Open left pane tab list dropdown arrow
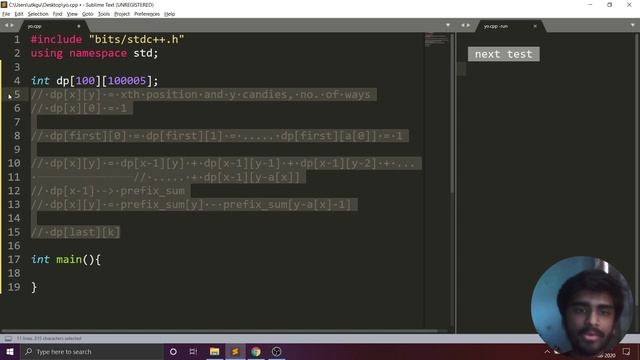The width and height of the screenshot is (640, 360). (448, 25)
